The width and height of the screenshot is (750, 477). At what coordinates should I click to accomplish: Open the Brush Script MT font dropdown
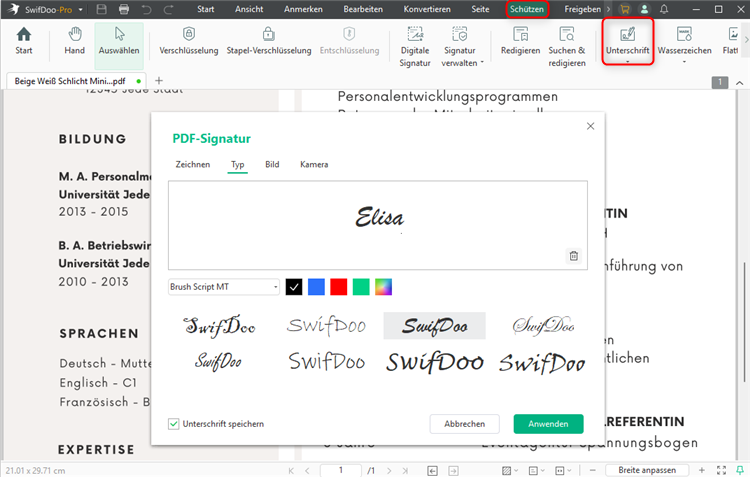tap(223, 287)
